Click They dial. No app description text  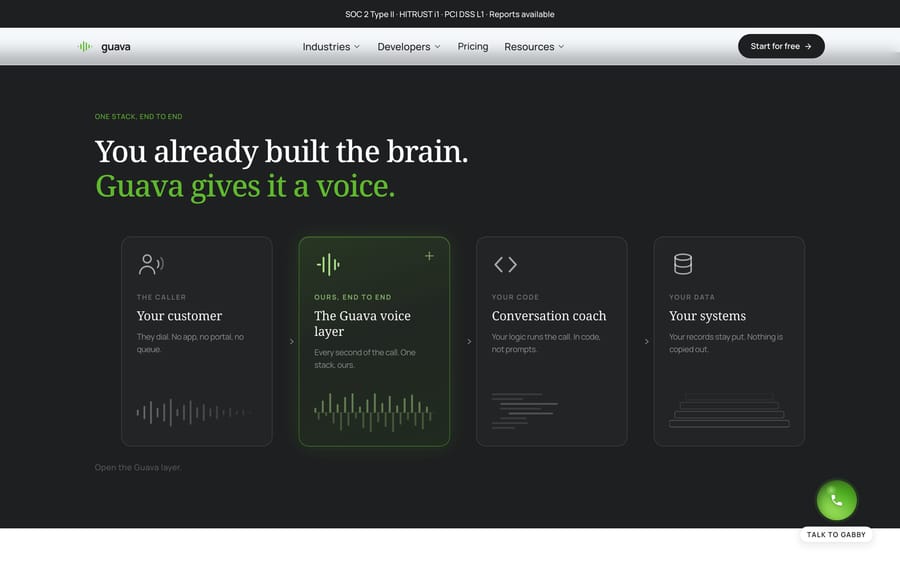pos(190,343)
